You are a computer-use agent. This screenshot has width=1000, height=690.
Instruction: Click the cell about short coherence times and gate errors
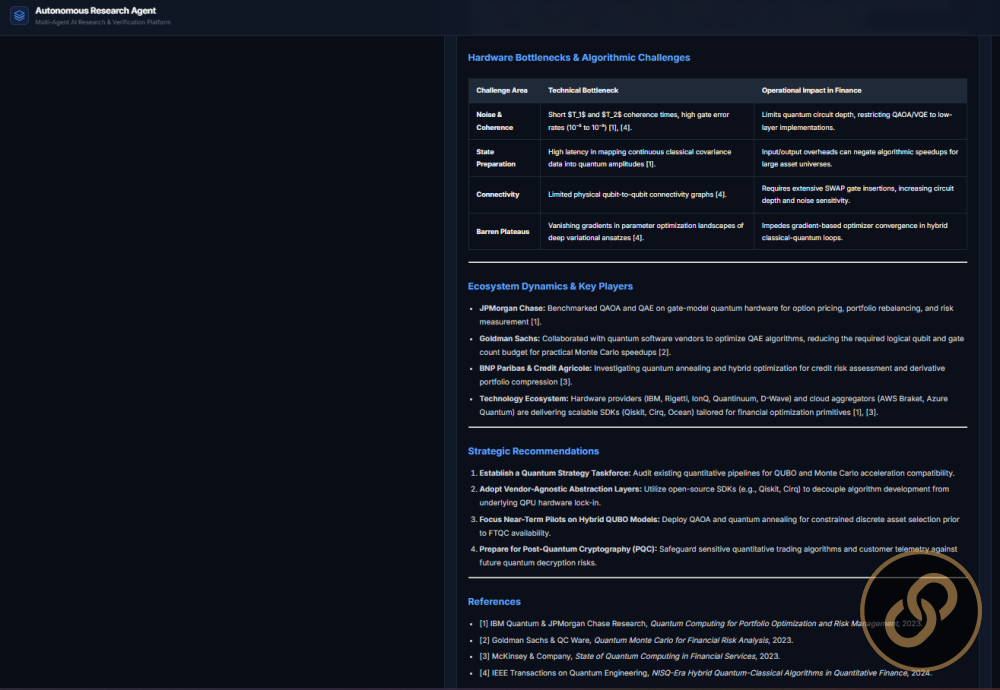click(647, 121)
